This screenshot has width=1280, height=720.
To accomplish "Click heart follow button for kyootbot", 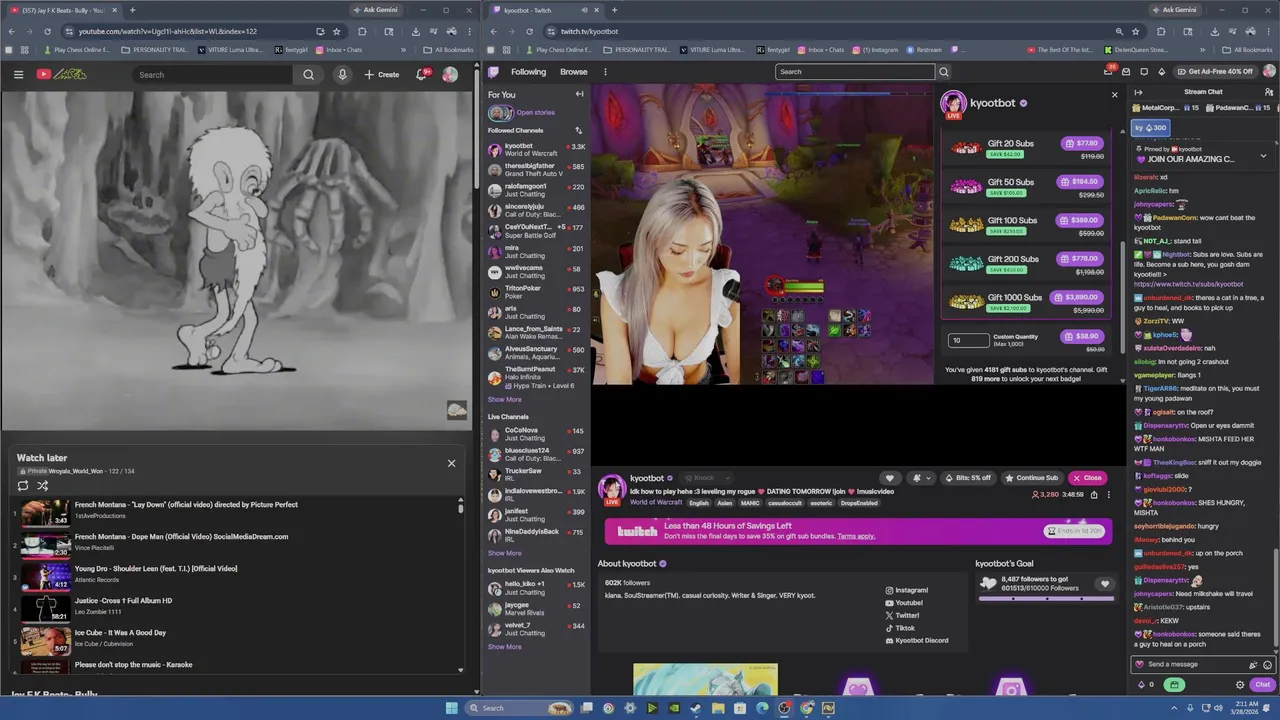I will [889, 478].
